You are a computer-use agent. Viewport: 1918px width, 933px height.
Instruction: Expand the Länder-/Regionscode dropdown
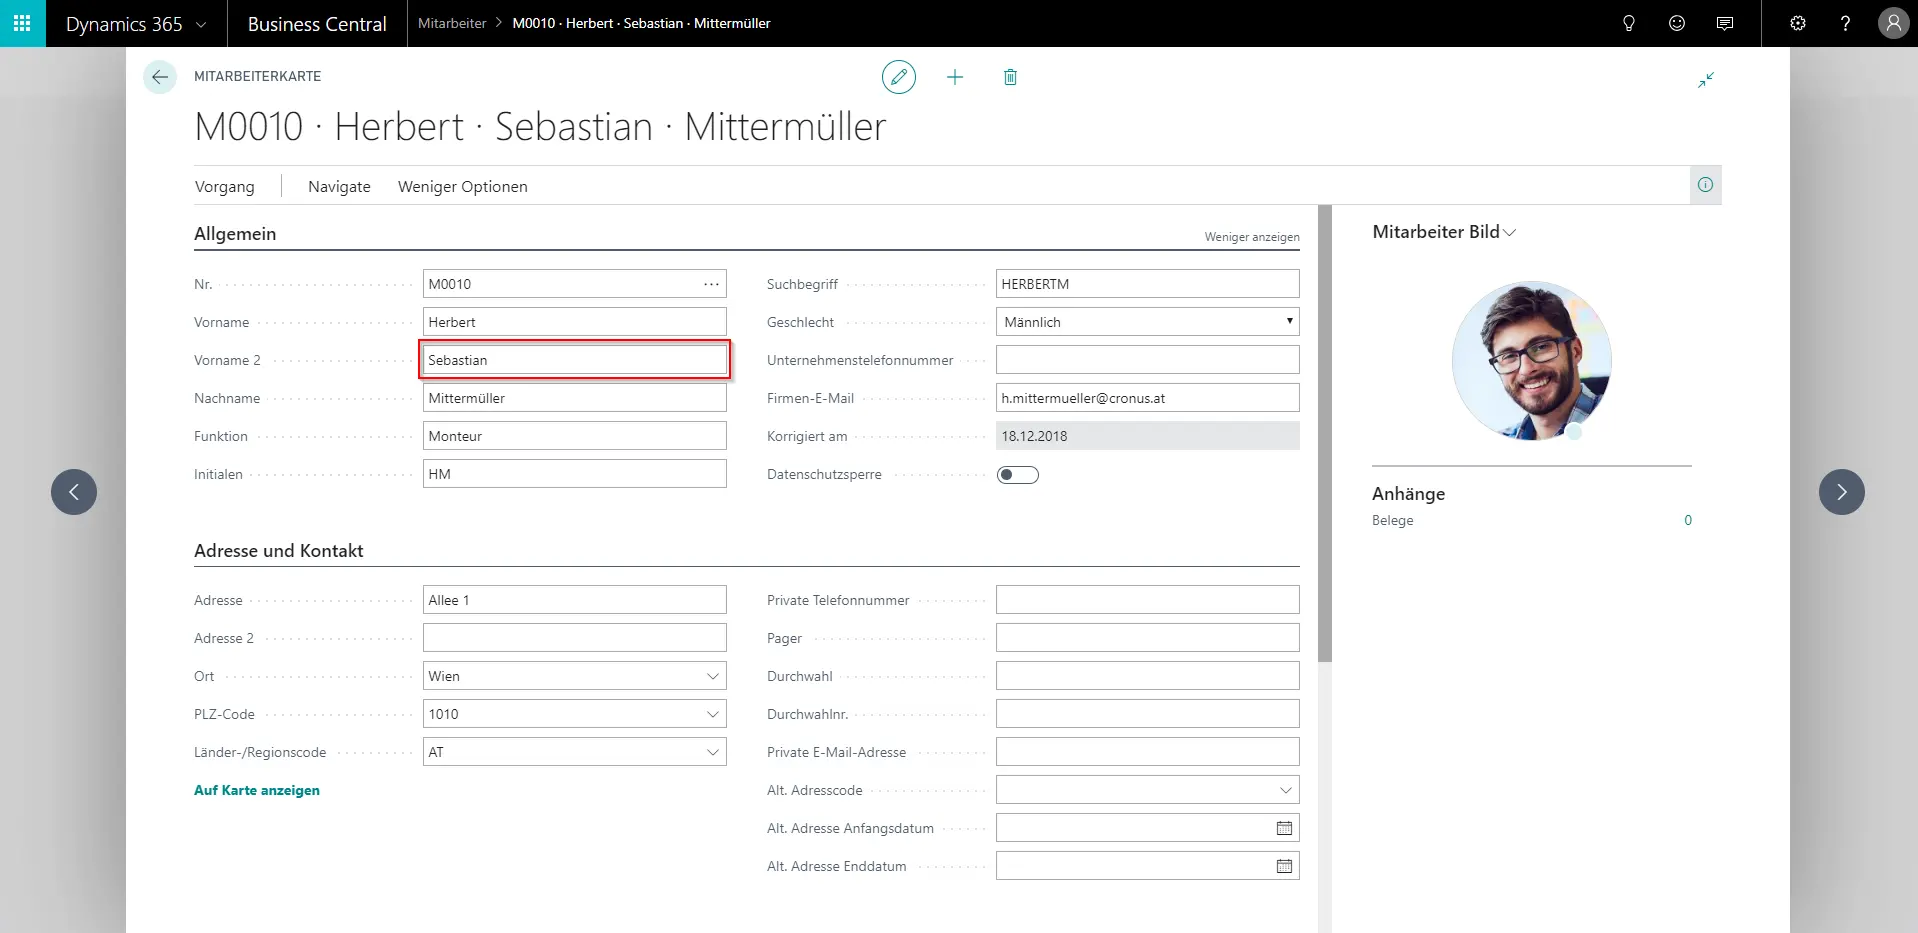(x=713, y=752)
